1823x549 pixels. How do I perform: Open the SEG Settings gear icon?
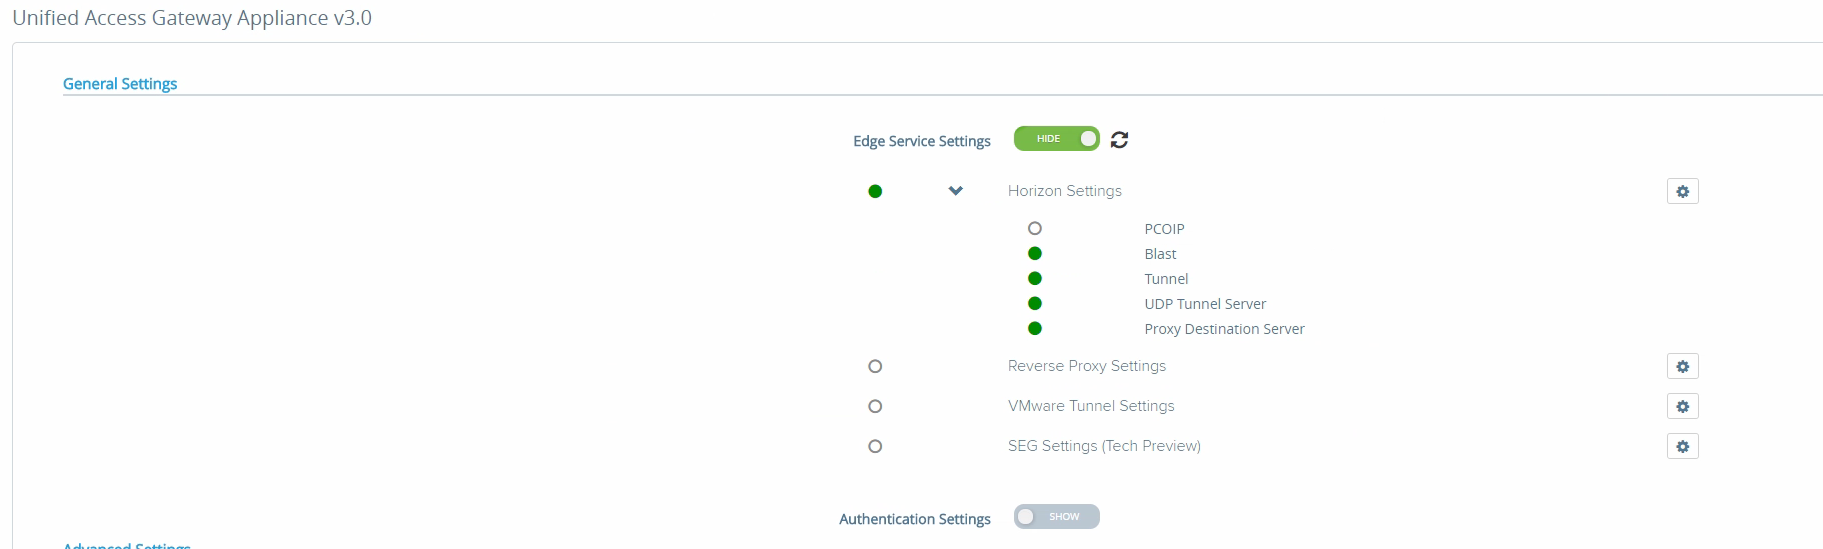(1682, 447)
